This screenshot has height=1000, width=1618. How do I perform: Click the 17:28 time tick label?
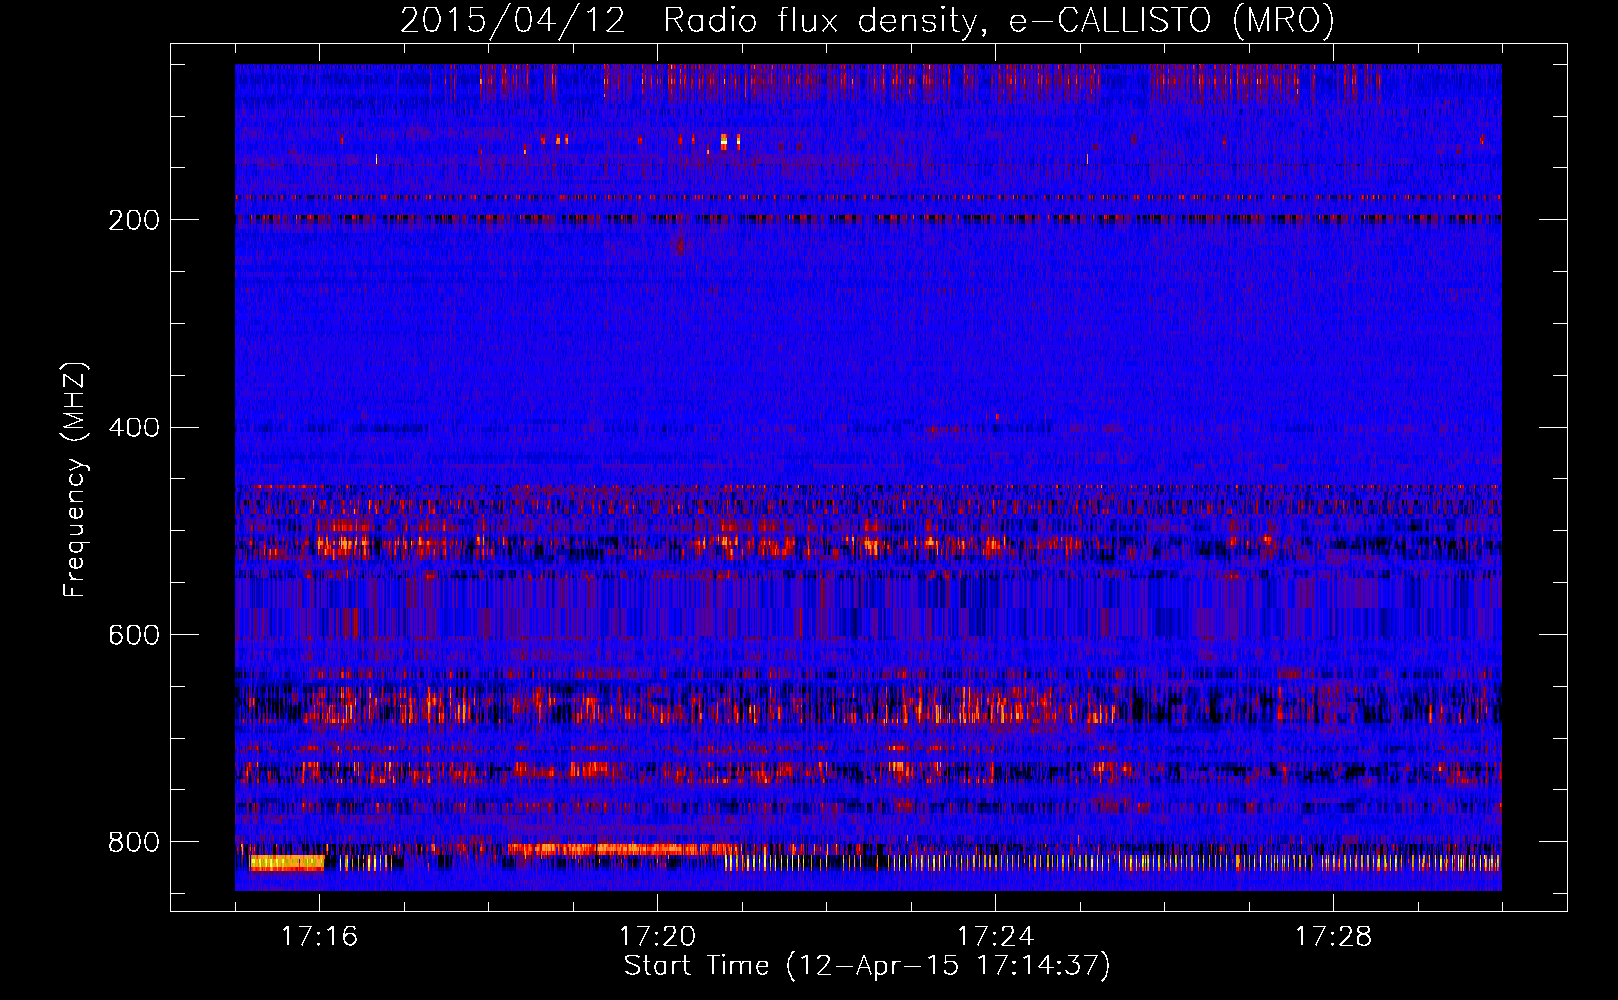tap(1333, 937)
